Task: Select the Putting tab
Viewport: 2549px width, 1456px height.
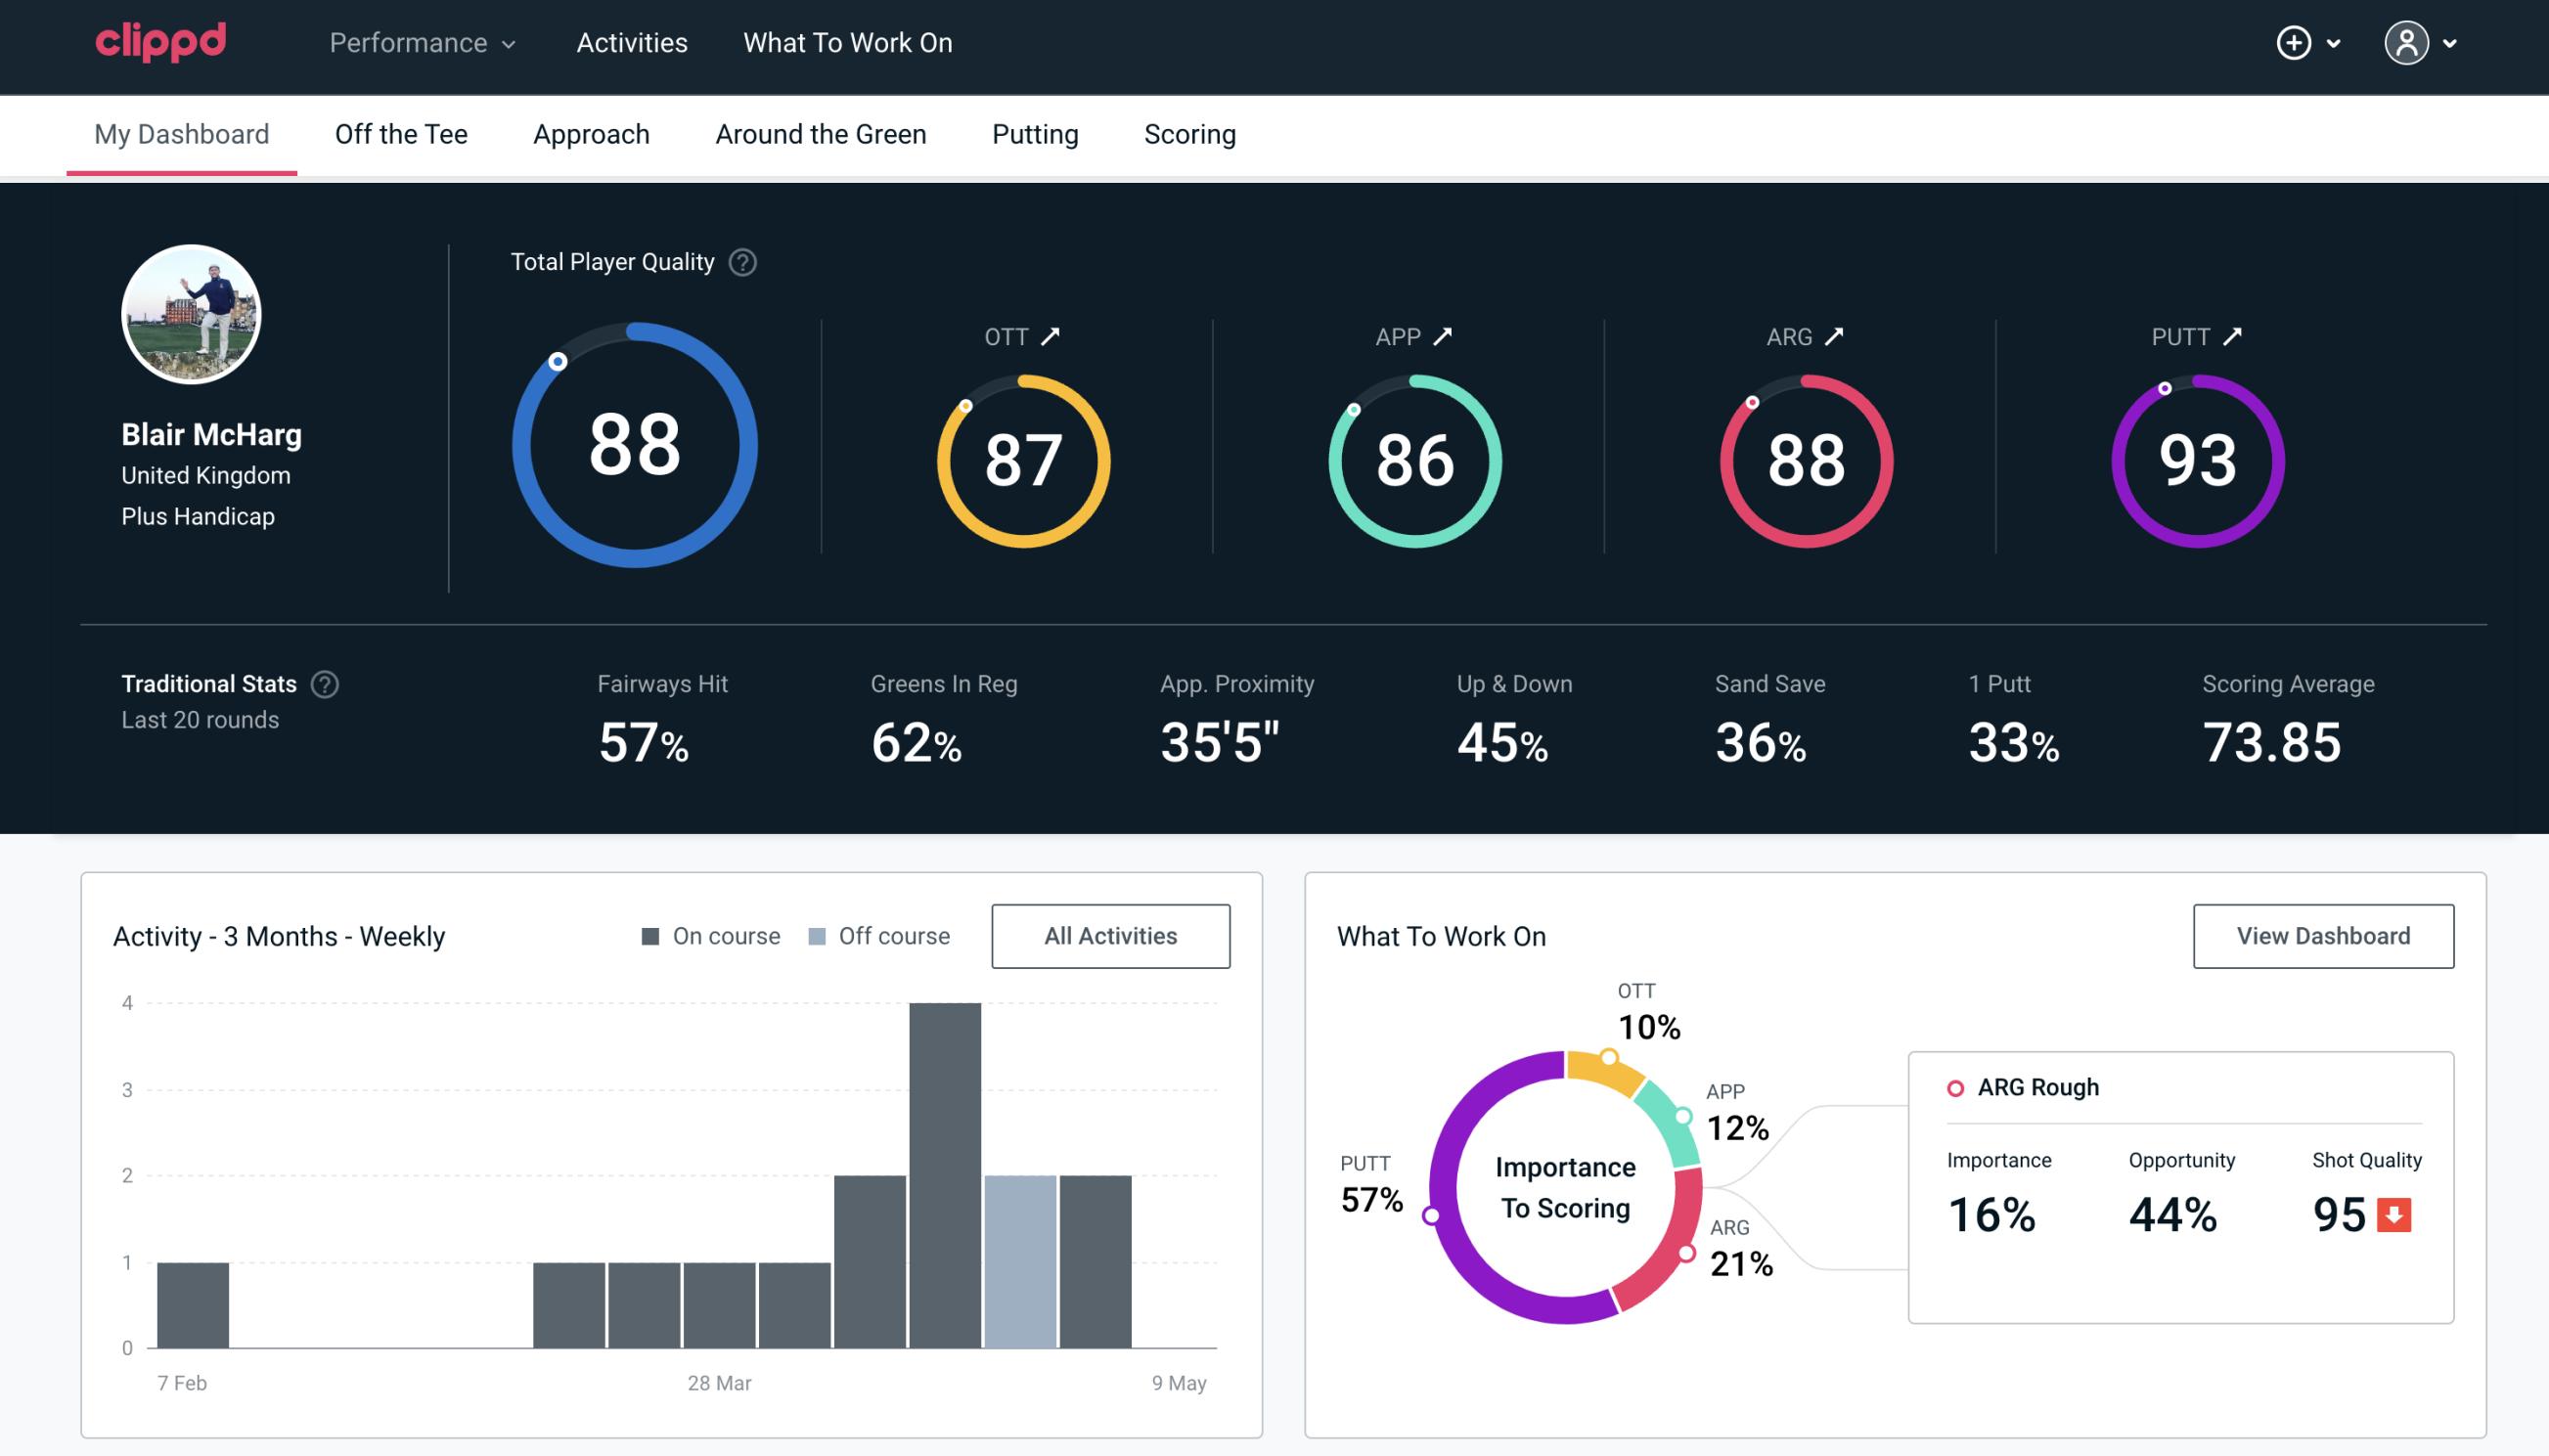Action: [x=1035, y=133]
